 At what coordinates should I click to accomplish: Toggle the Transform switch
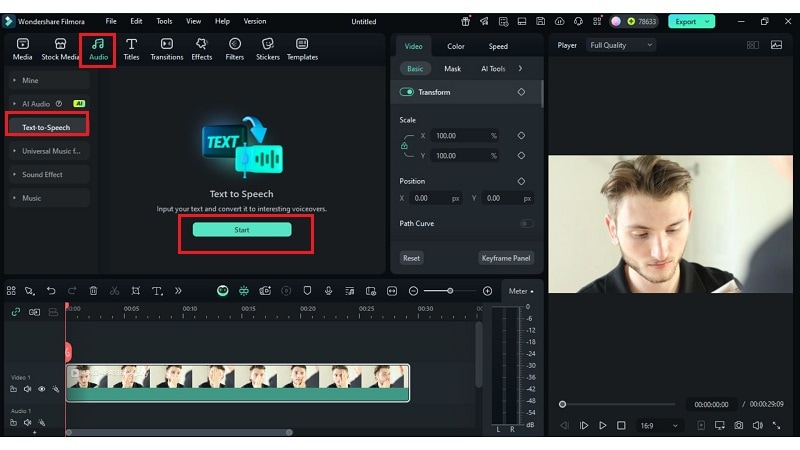point(407,92)
